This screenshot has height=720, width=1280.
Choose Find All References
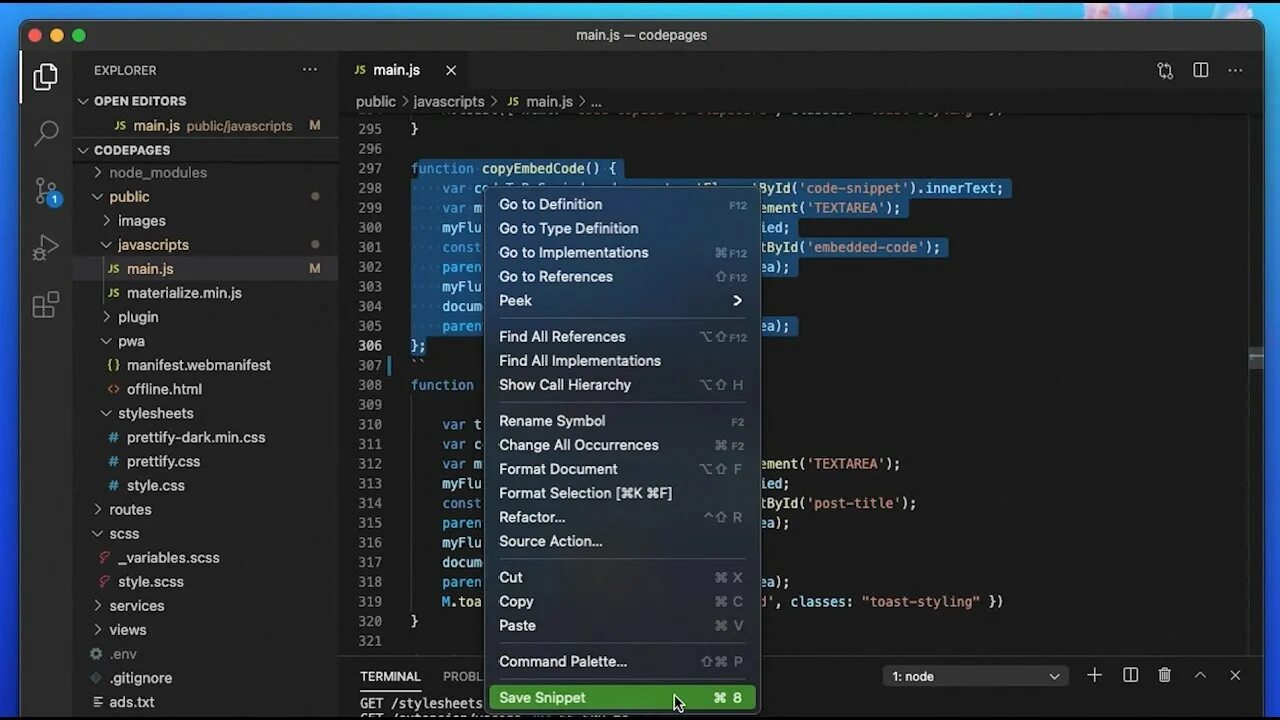click(x=622, y=336)
